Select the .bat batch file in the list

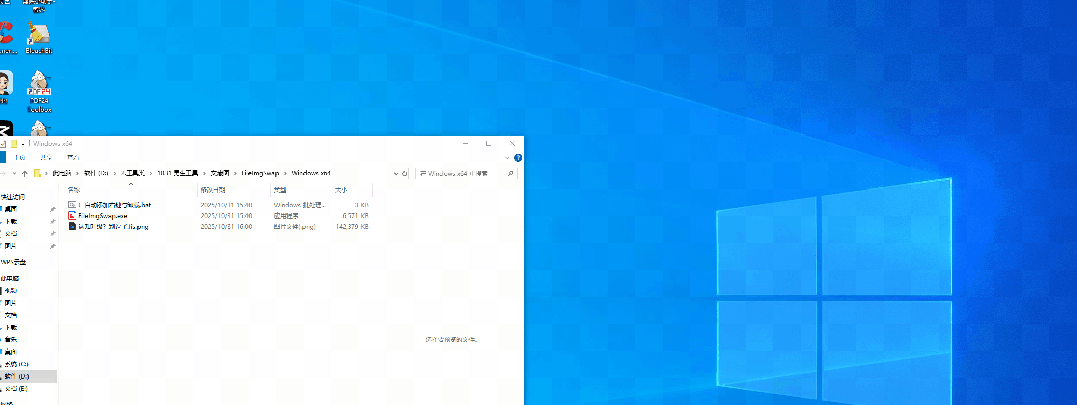(x=113, y=204)
